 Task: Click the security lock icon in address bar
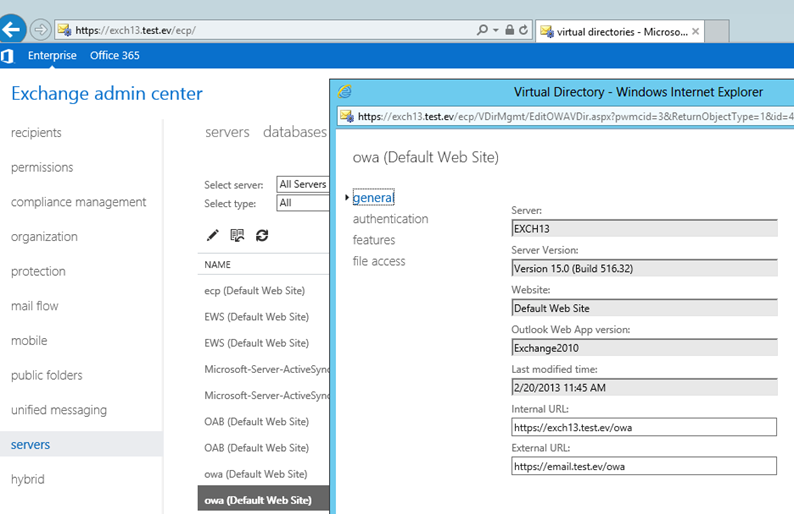(x=509, y=30)
